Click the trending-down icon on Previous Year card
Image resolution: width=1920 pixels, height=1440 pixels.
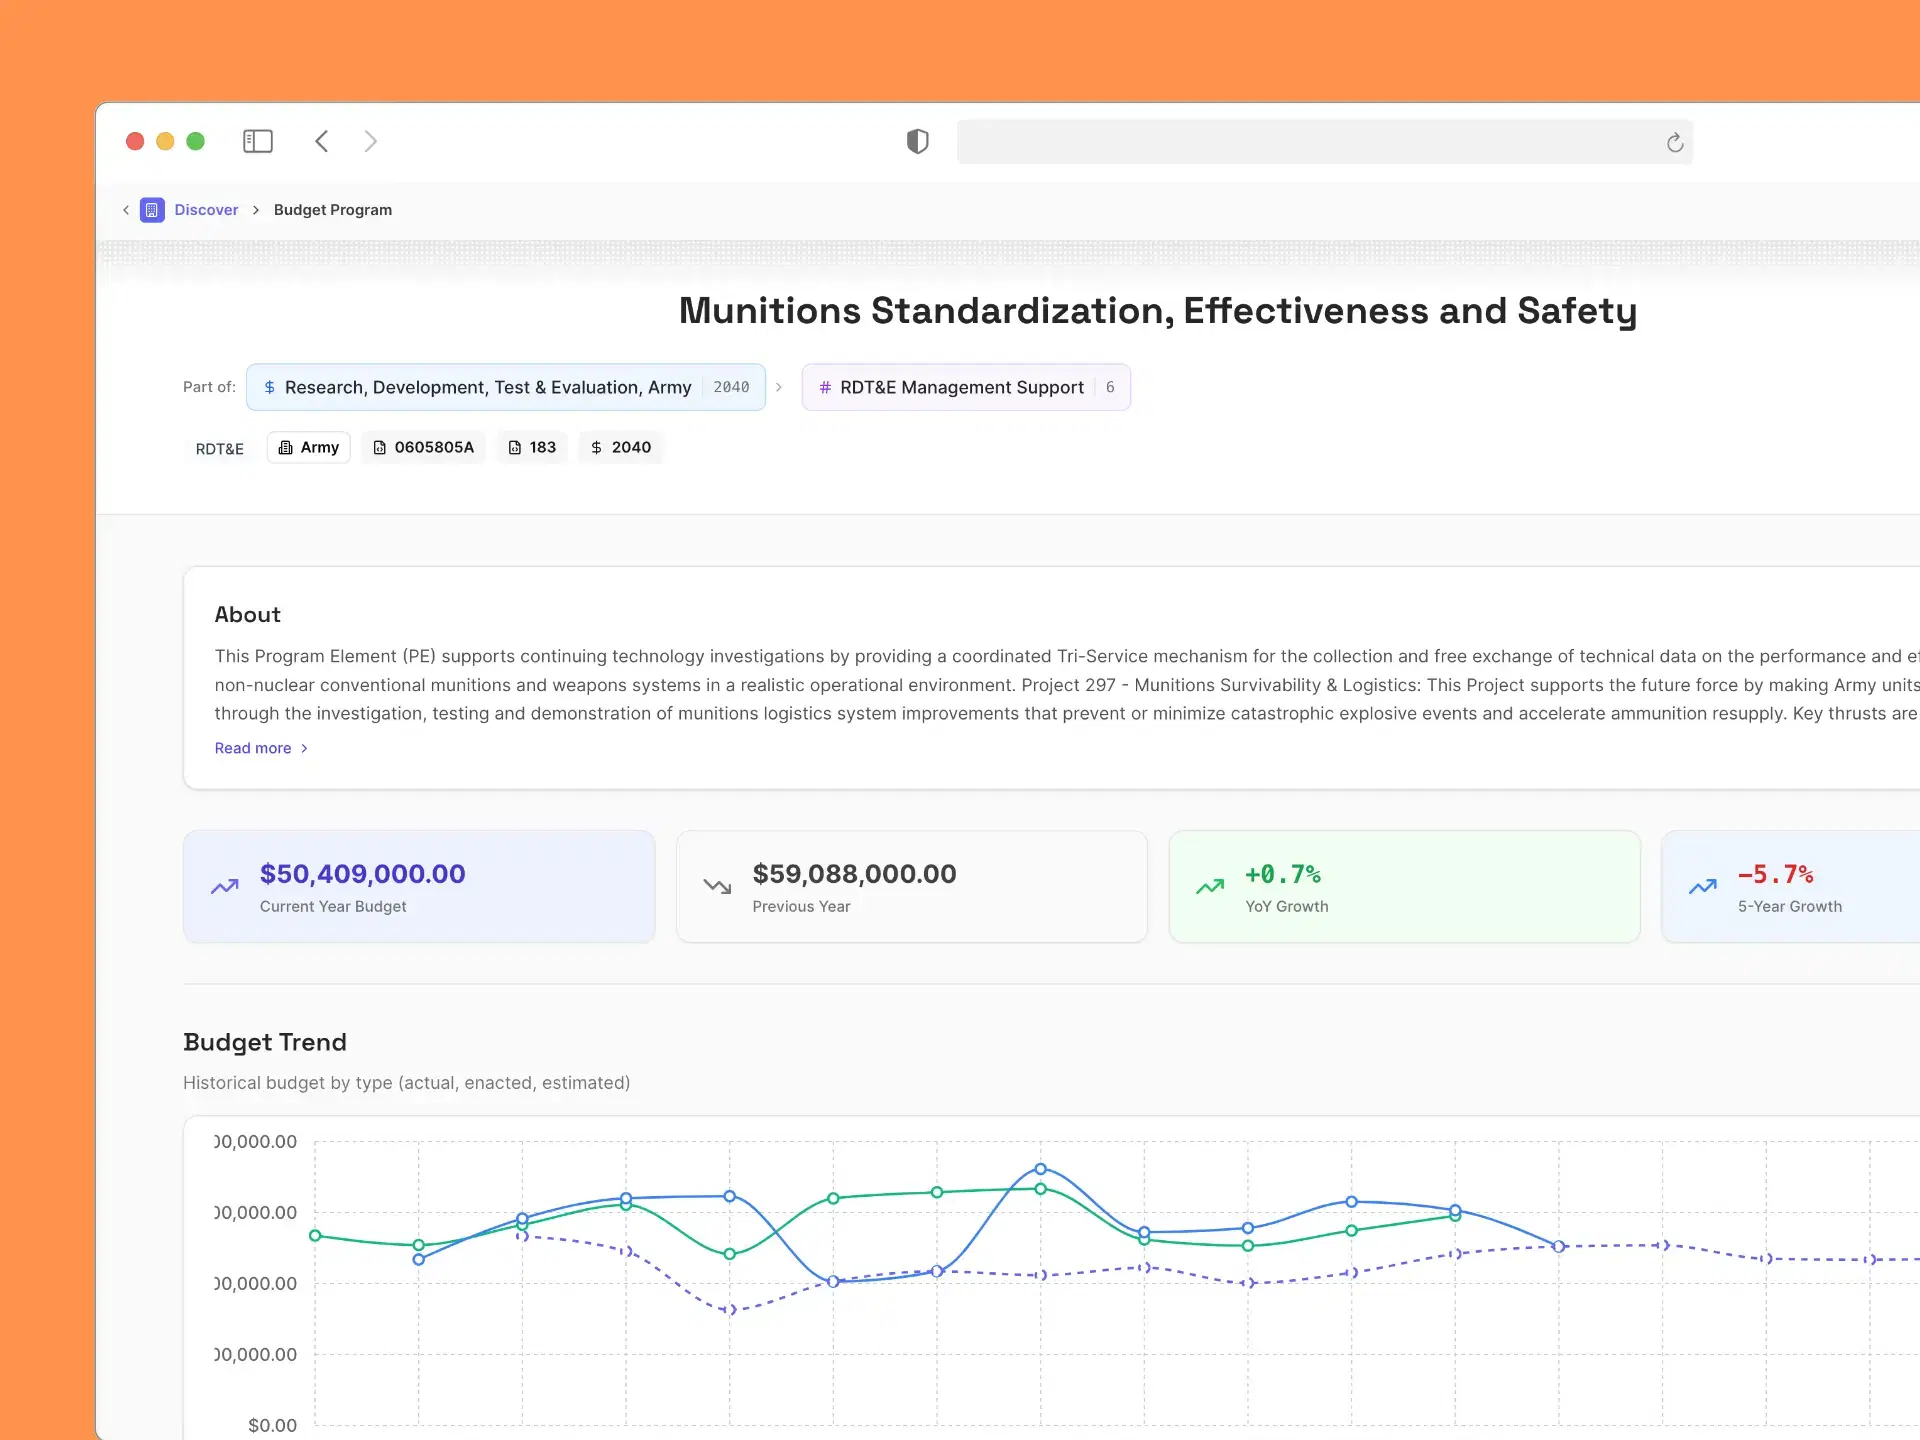(x=717, y=887)
